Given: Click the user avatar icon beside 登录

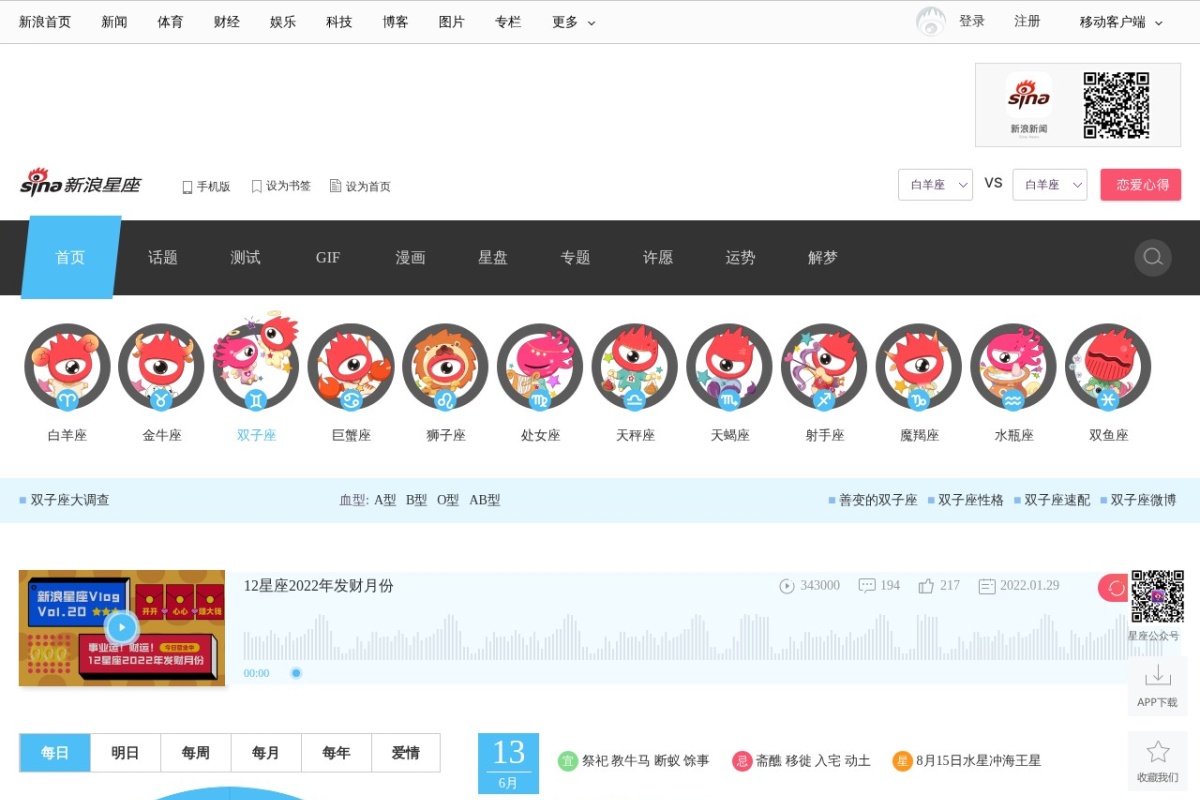Looking at the screenshot, I should click(x=931, y=21).
